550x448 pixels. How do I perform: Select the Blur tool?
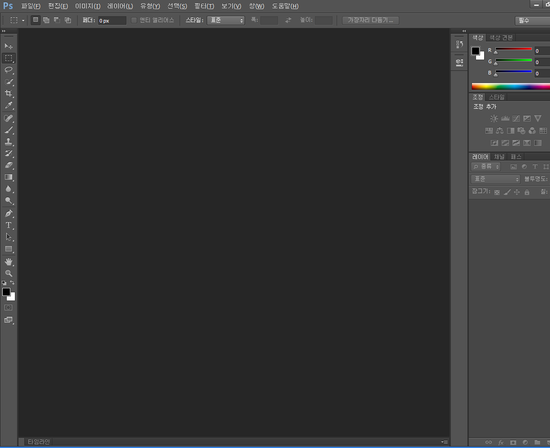(x=8, y=189)
